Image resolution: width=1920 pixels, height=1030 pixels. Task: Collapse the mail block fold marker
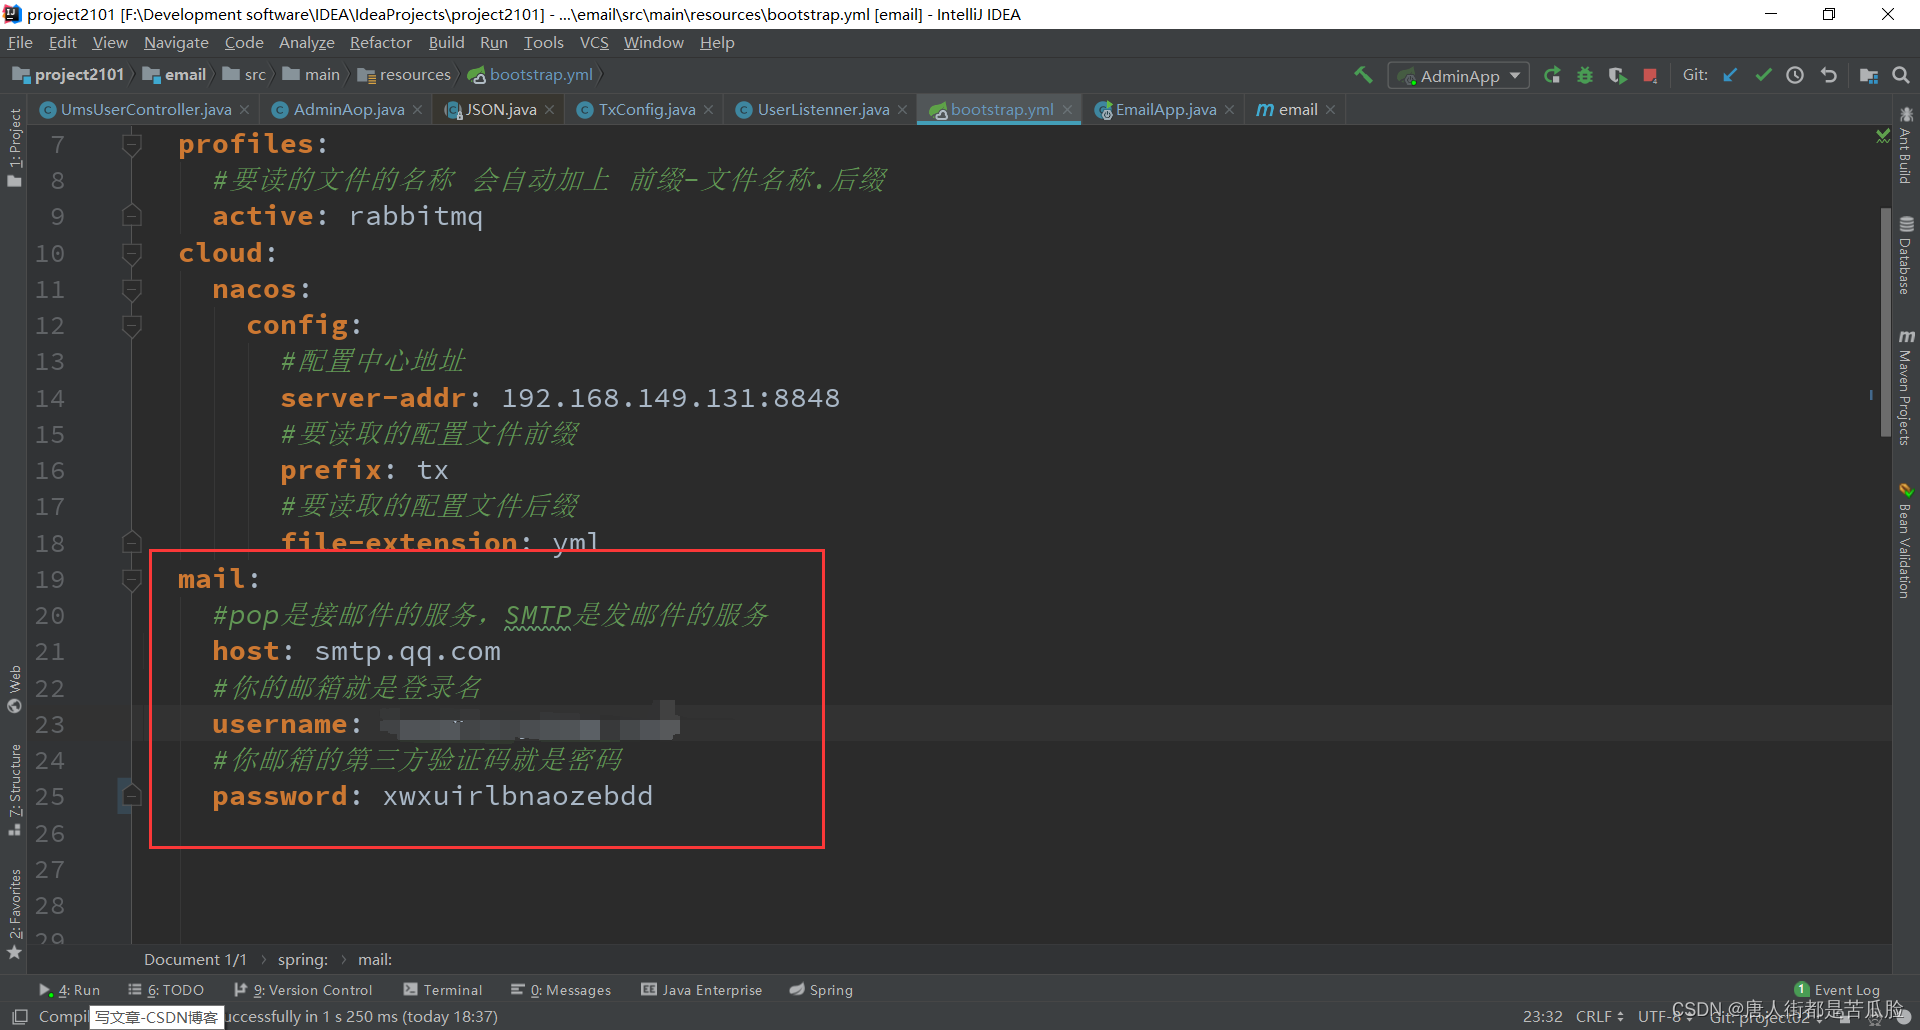131,579
